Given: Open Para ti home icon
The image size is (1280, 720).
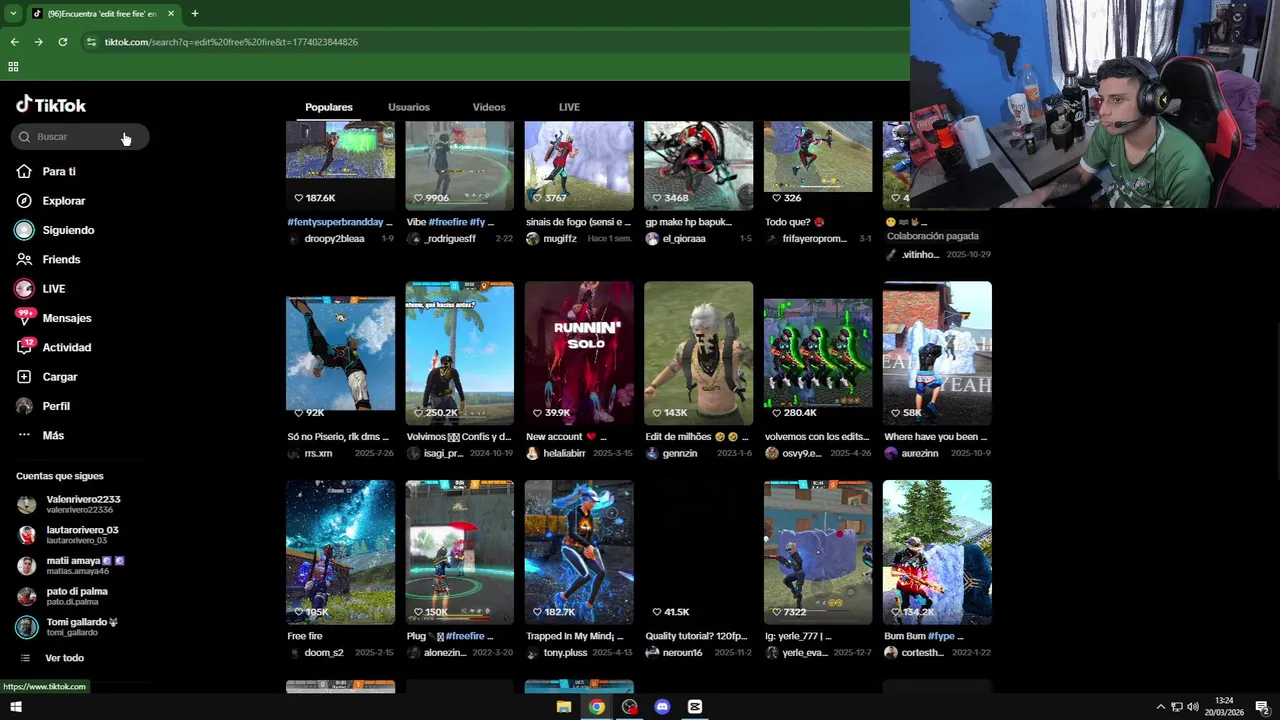Looking at the screenshot, I should 24,171.
